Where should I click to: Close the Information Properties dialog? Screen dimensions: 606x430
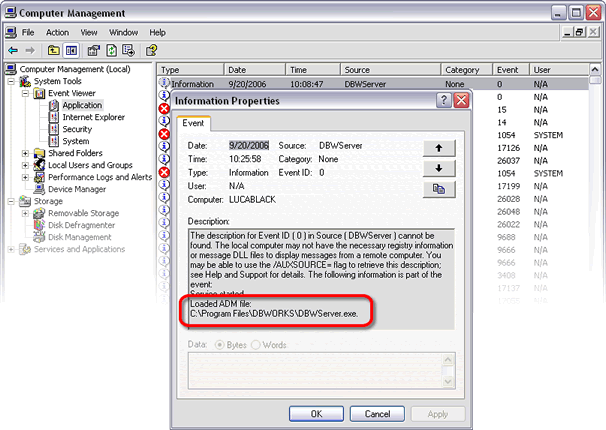click(461, 100)
